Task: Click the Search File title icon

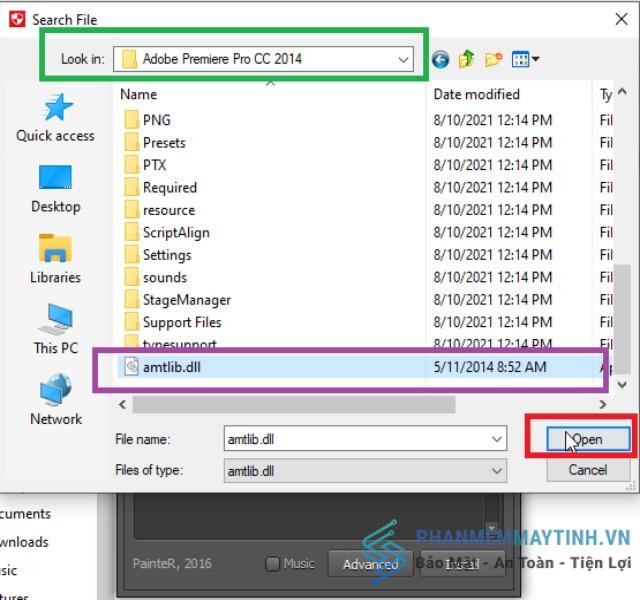Action: [x=17, y=19]
